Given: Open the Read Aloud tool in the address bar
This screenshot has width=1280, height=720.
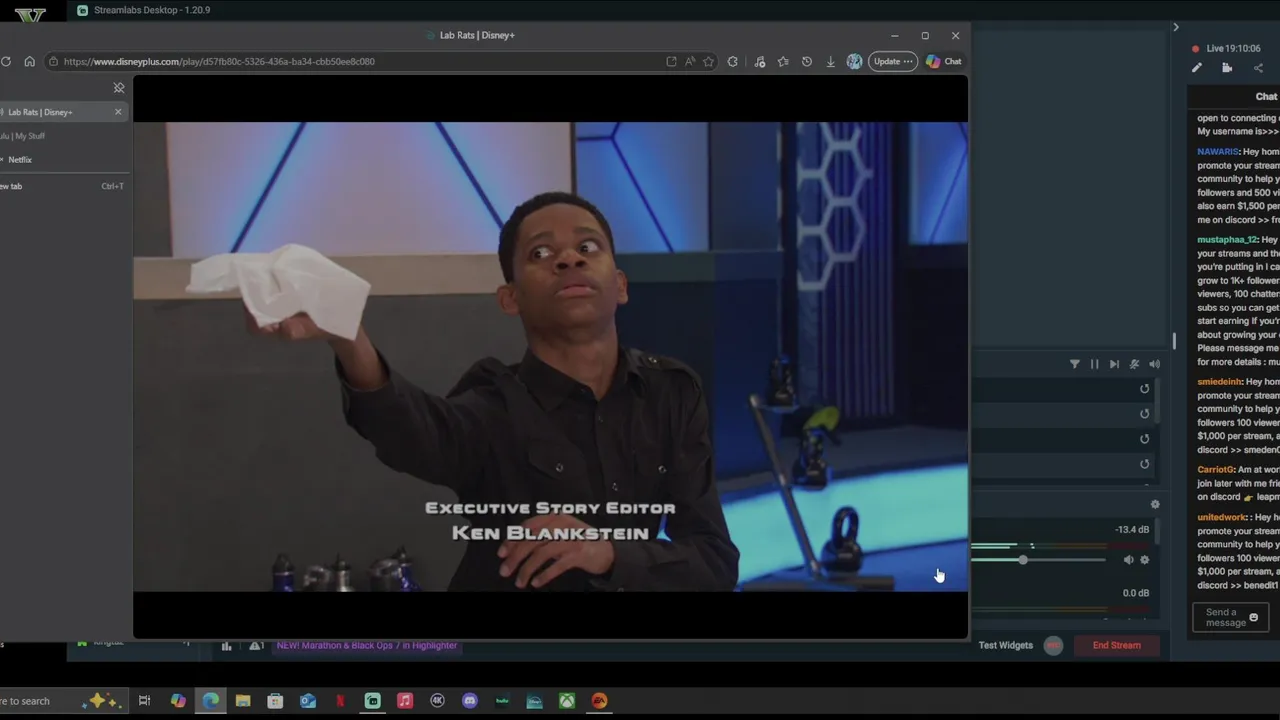Looking at the screenshot, I should pos(690,61).
